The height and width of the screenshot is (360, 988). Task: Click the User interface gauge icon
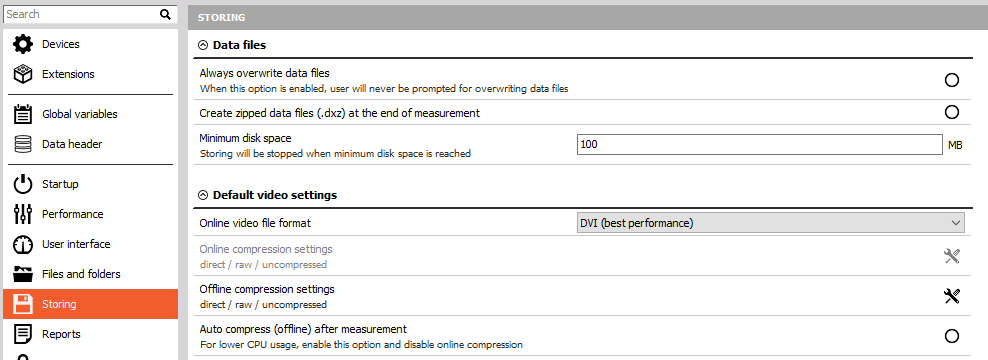pos(23,244)
